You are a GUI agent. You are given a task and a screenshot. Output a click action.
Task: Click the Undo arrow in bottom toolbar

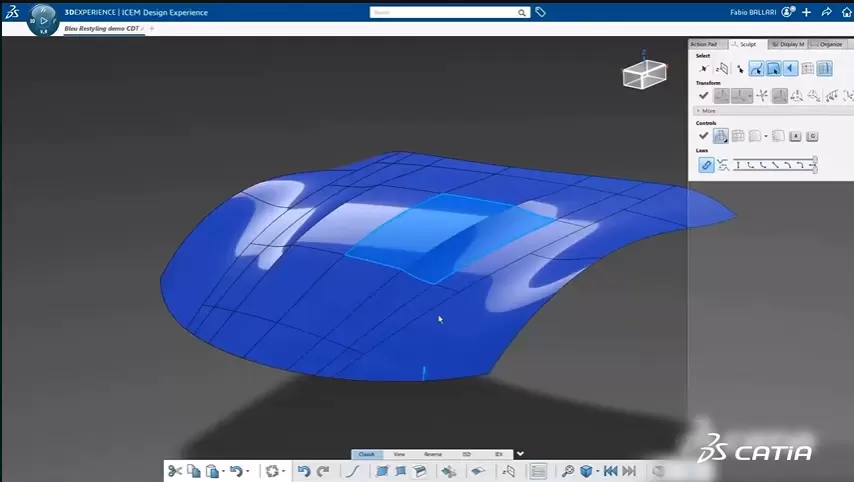tap(304, 471)
